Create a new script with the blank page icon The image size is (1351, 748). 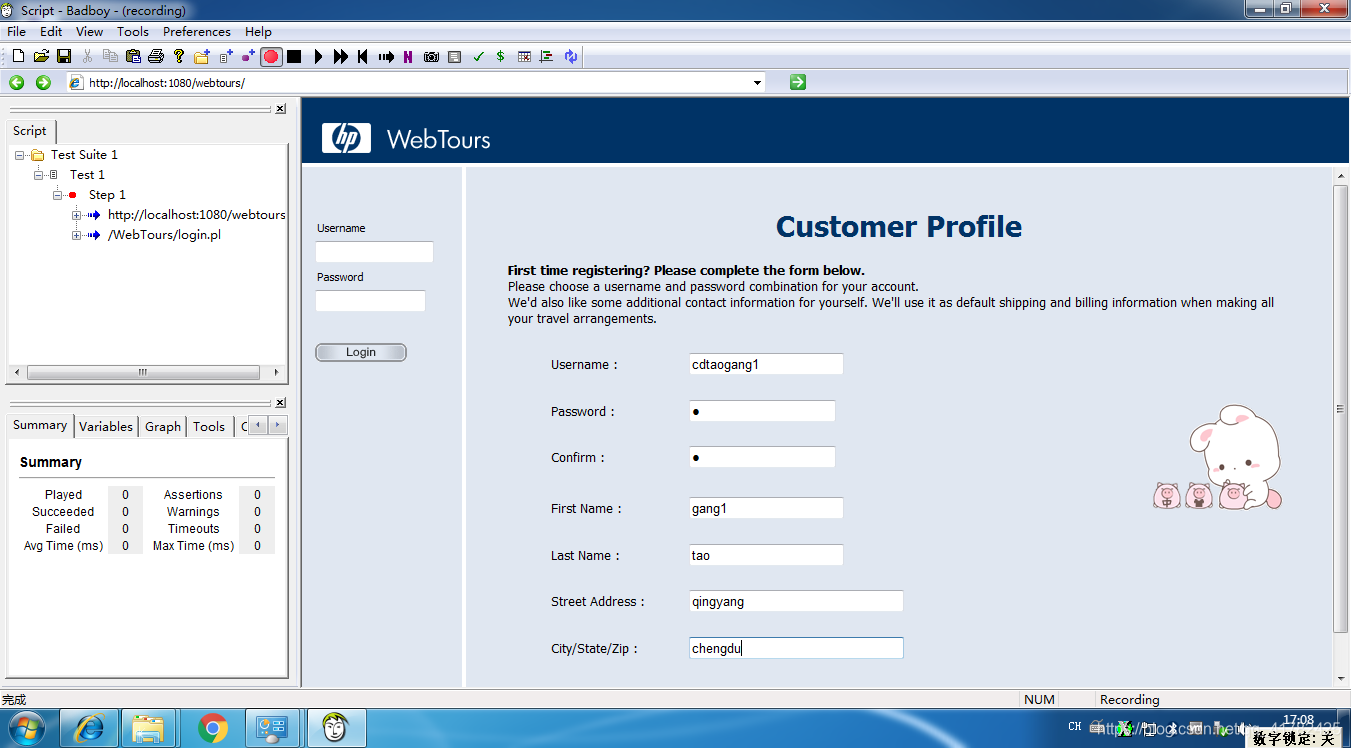click(18, 57)
